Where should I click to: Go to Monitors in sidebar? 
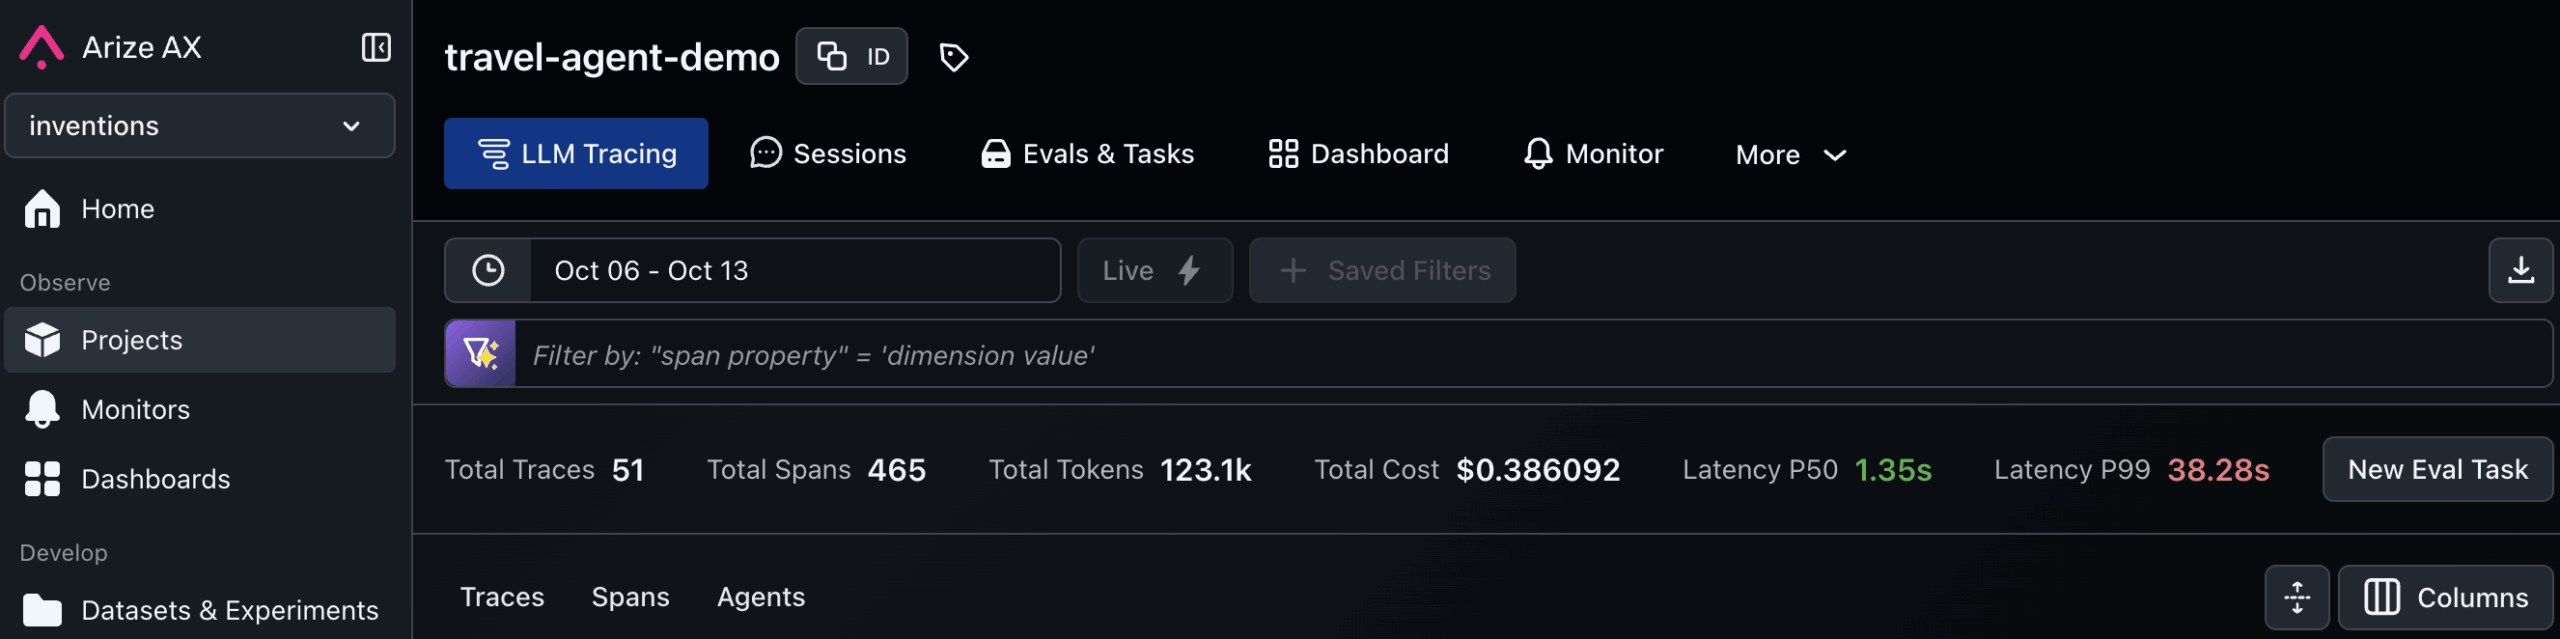coord(135,410)
